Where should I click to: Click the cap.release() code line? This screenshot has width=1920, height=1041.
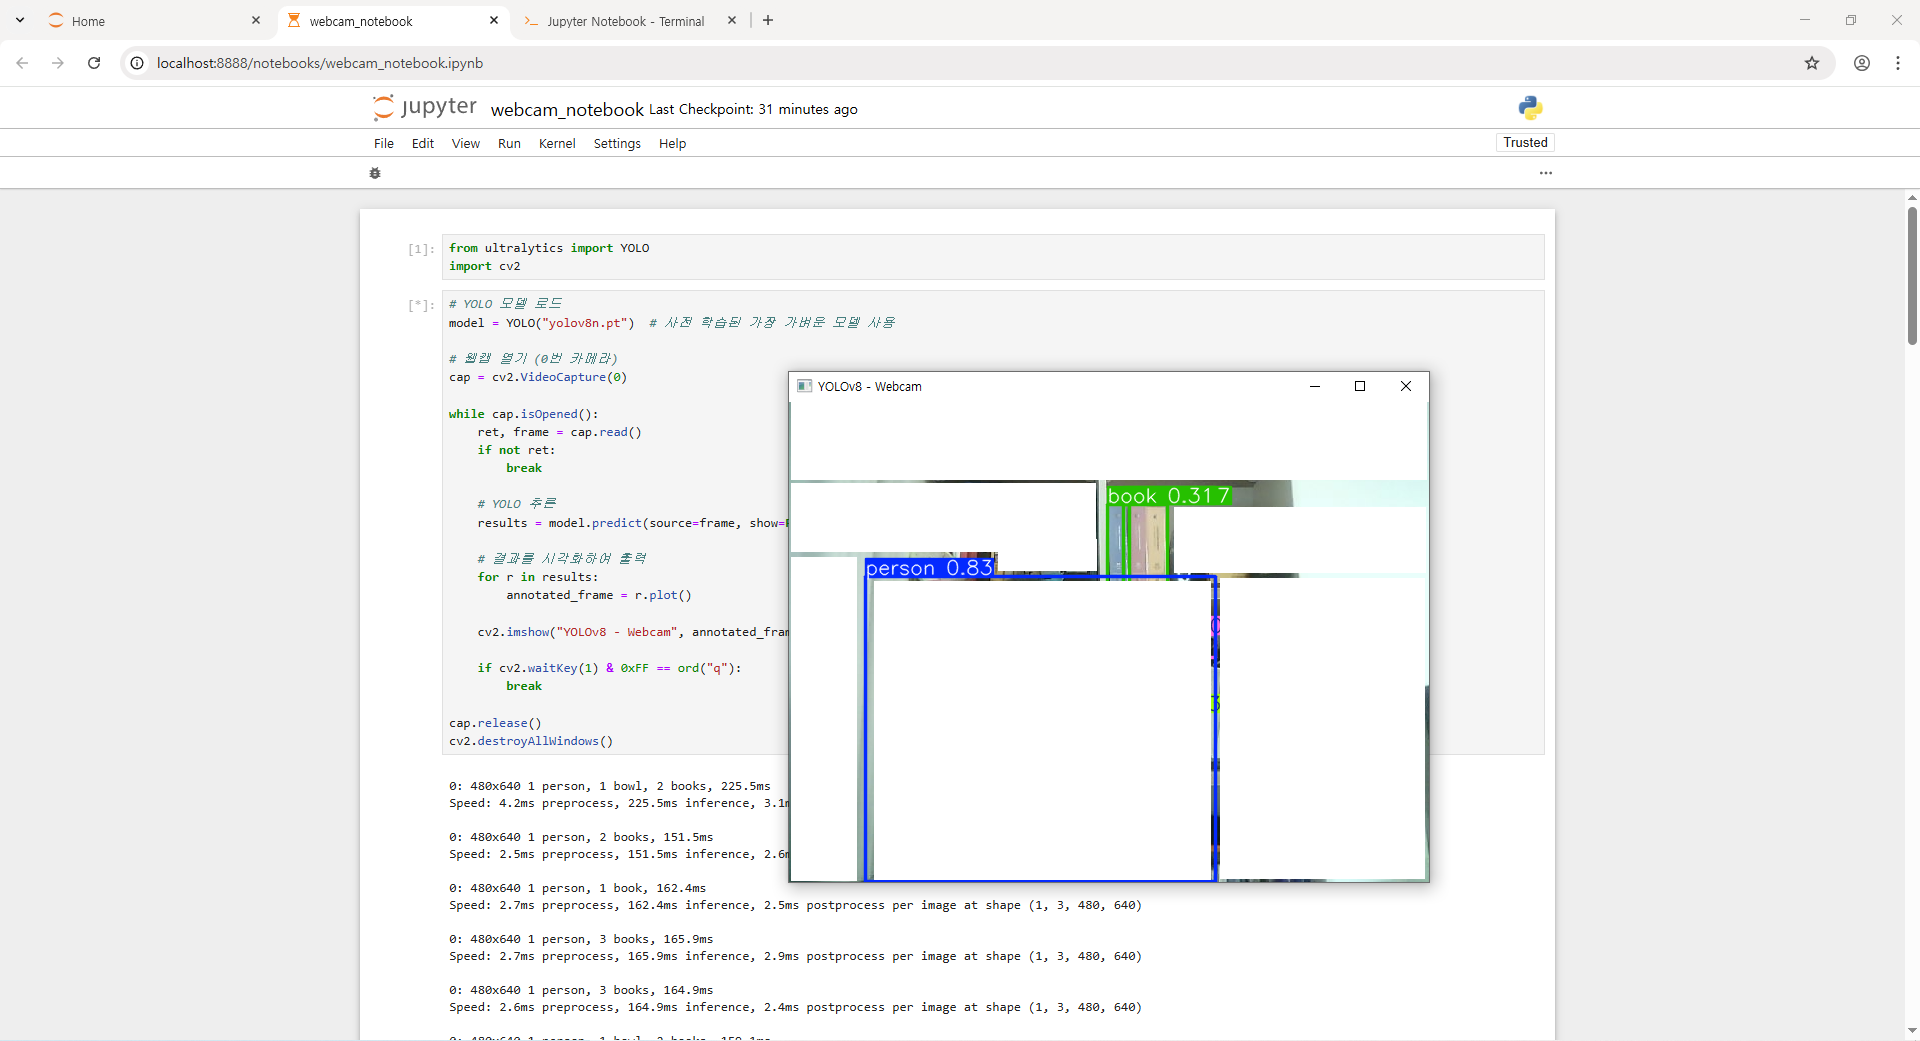tap(495, 723)
